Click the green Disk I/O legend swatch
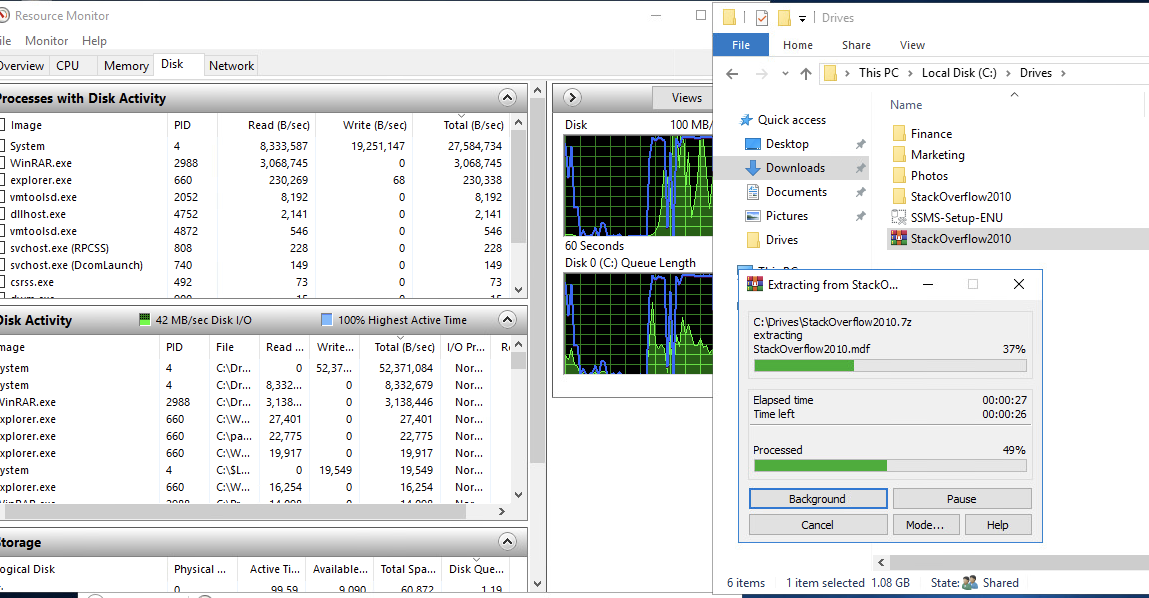Screen dimensions: 1149x598 click(x=144, y=320)
